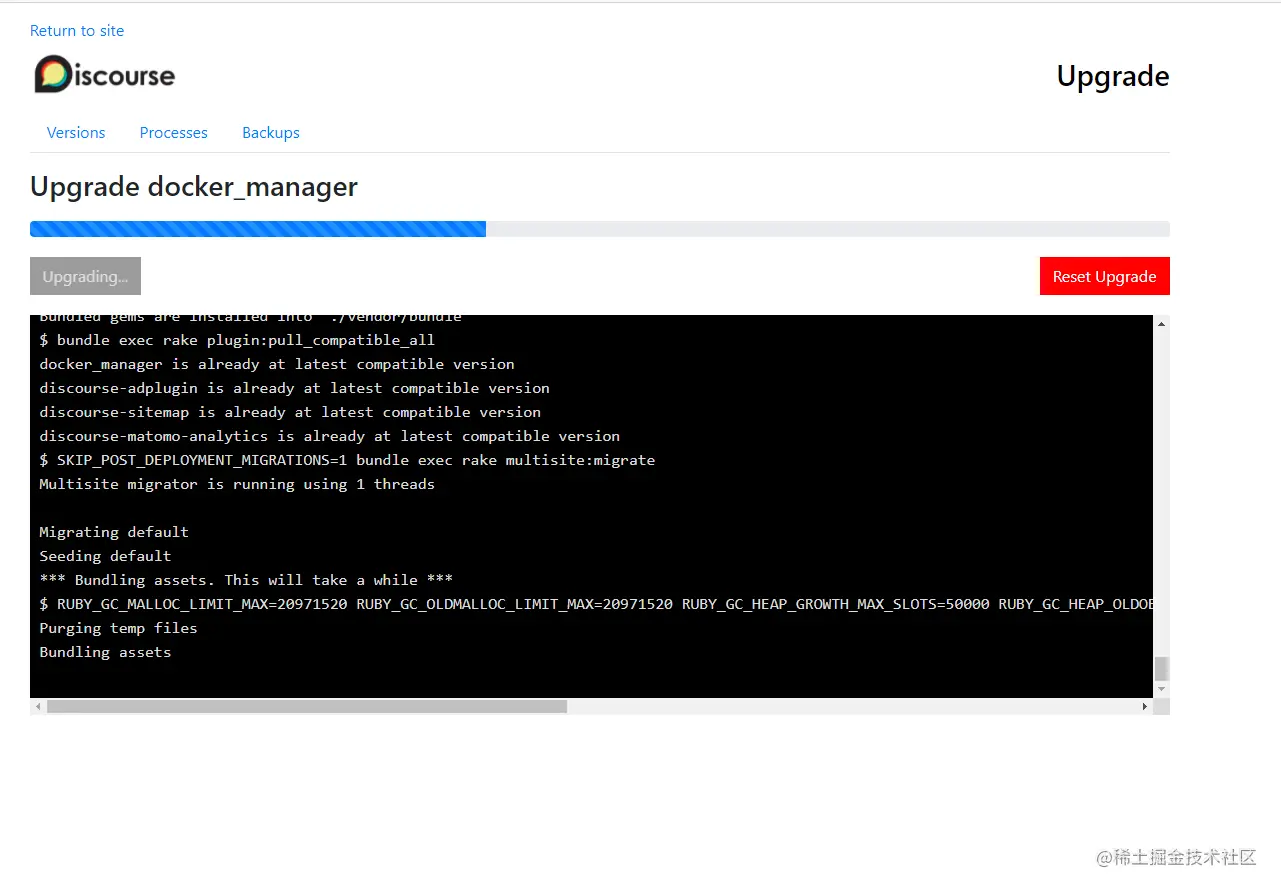Click the 'discourse-matomo-analytics is already' line

point(330,436)
